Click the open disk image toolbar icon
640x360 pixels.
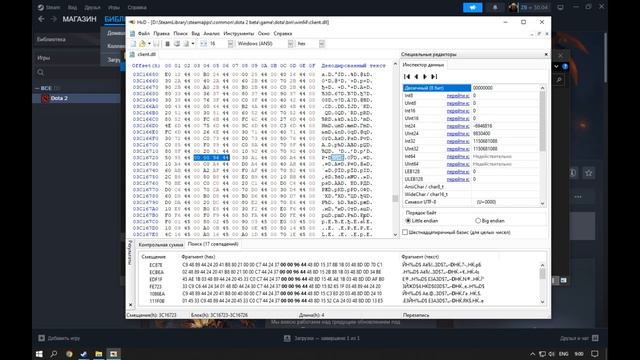coord(186,44)
